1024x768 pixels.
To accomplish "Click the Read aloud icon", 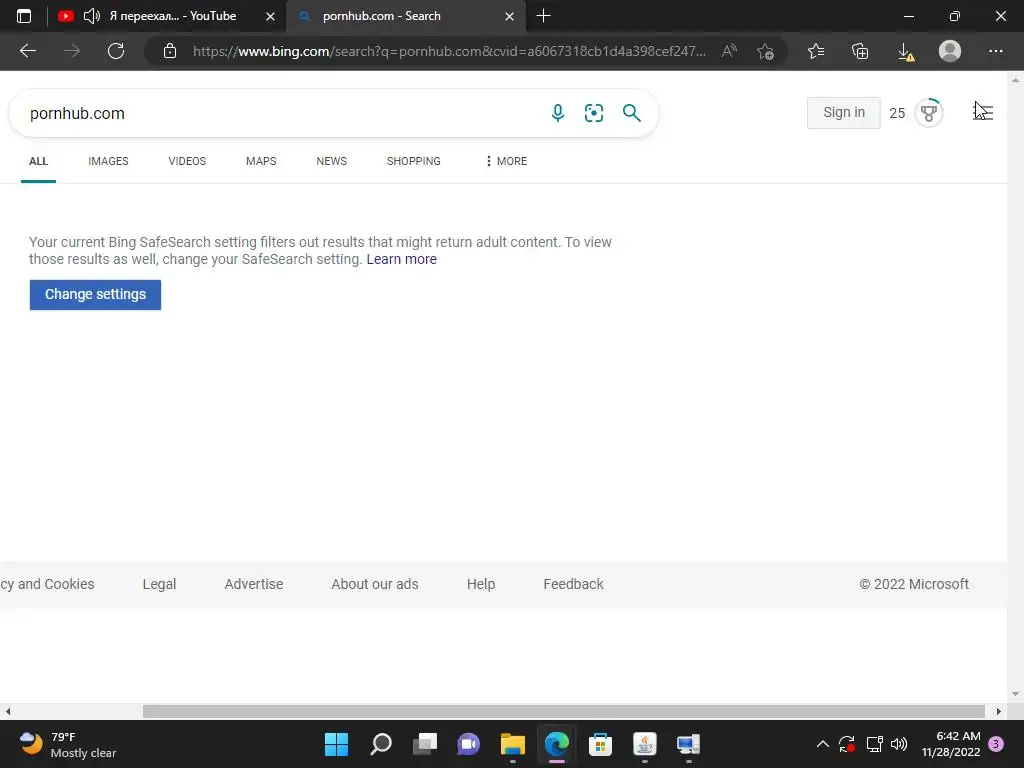I will (729, 51).
